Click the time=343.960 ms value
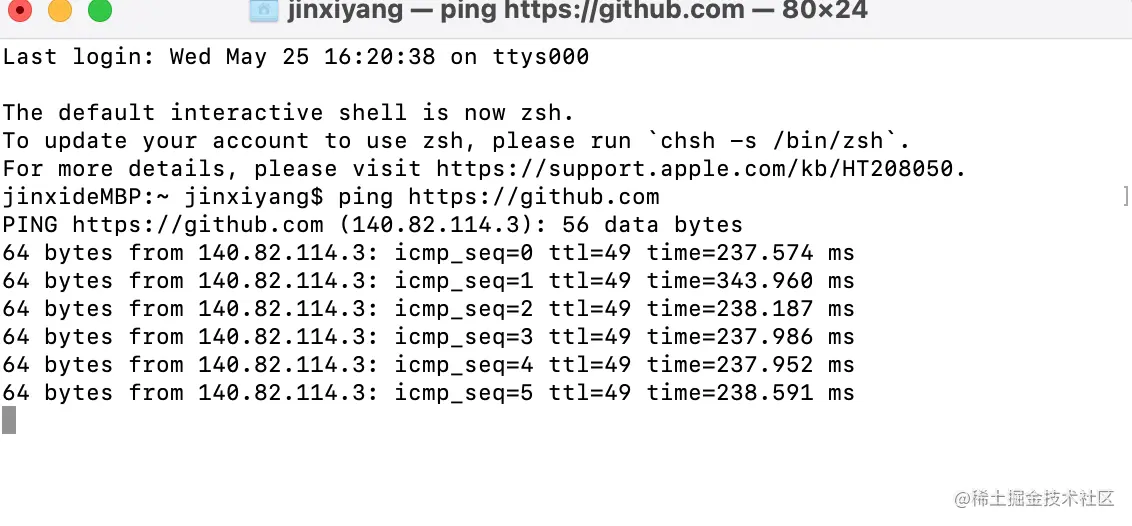The height and width of the screenshot is (526, 1132). click(750, 281)
